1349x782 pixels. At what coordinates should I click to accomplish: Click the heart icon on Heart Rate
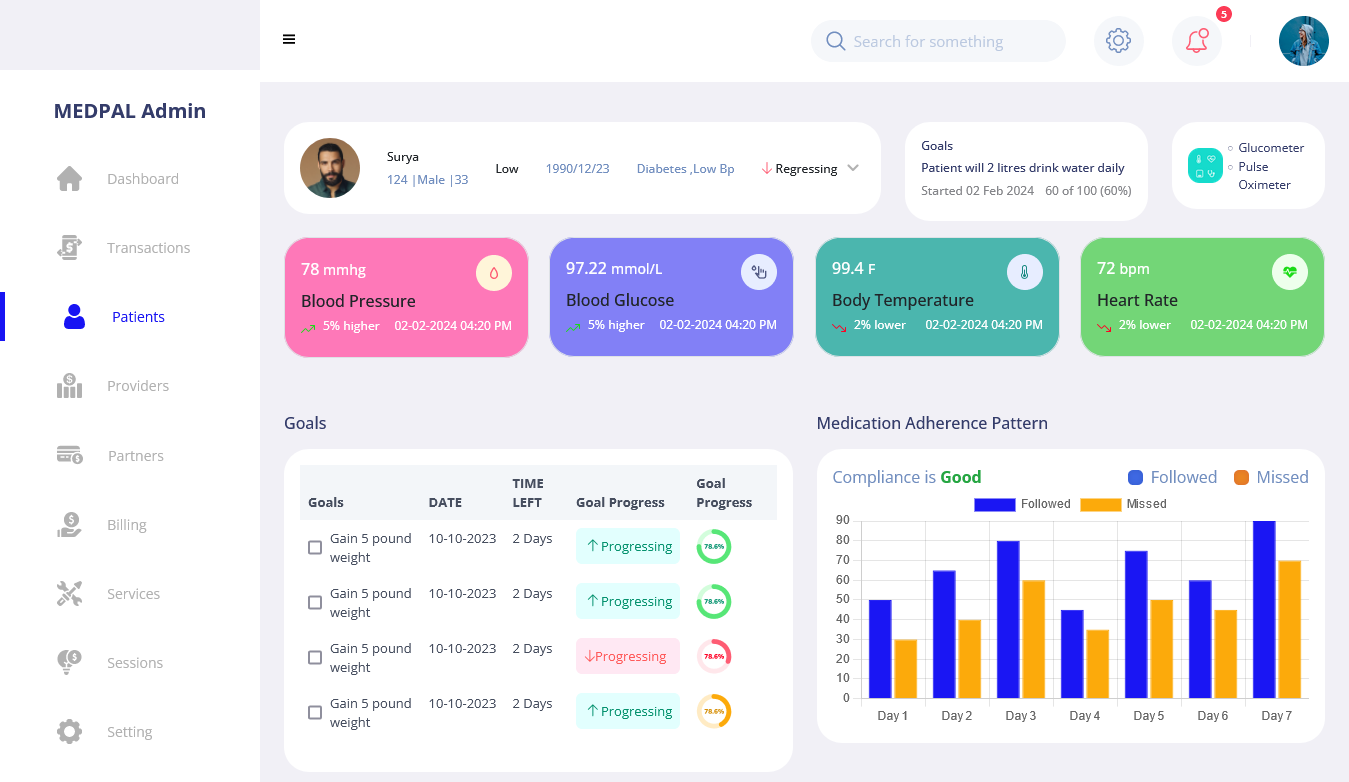coord(1290,272)
